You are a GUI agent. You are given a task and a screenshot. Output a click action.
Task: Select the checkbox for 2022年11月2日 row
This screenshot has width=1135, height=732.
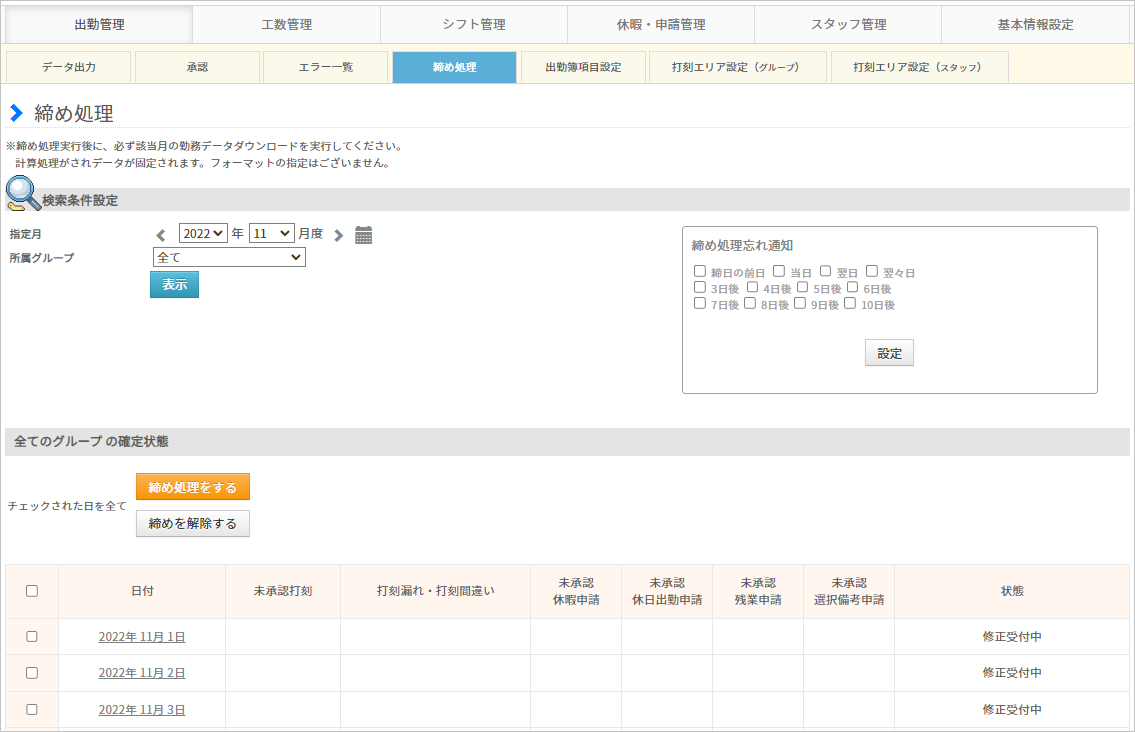32,673
